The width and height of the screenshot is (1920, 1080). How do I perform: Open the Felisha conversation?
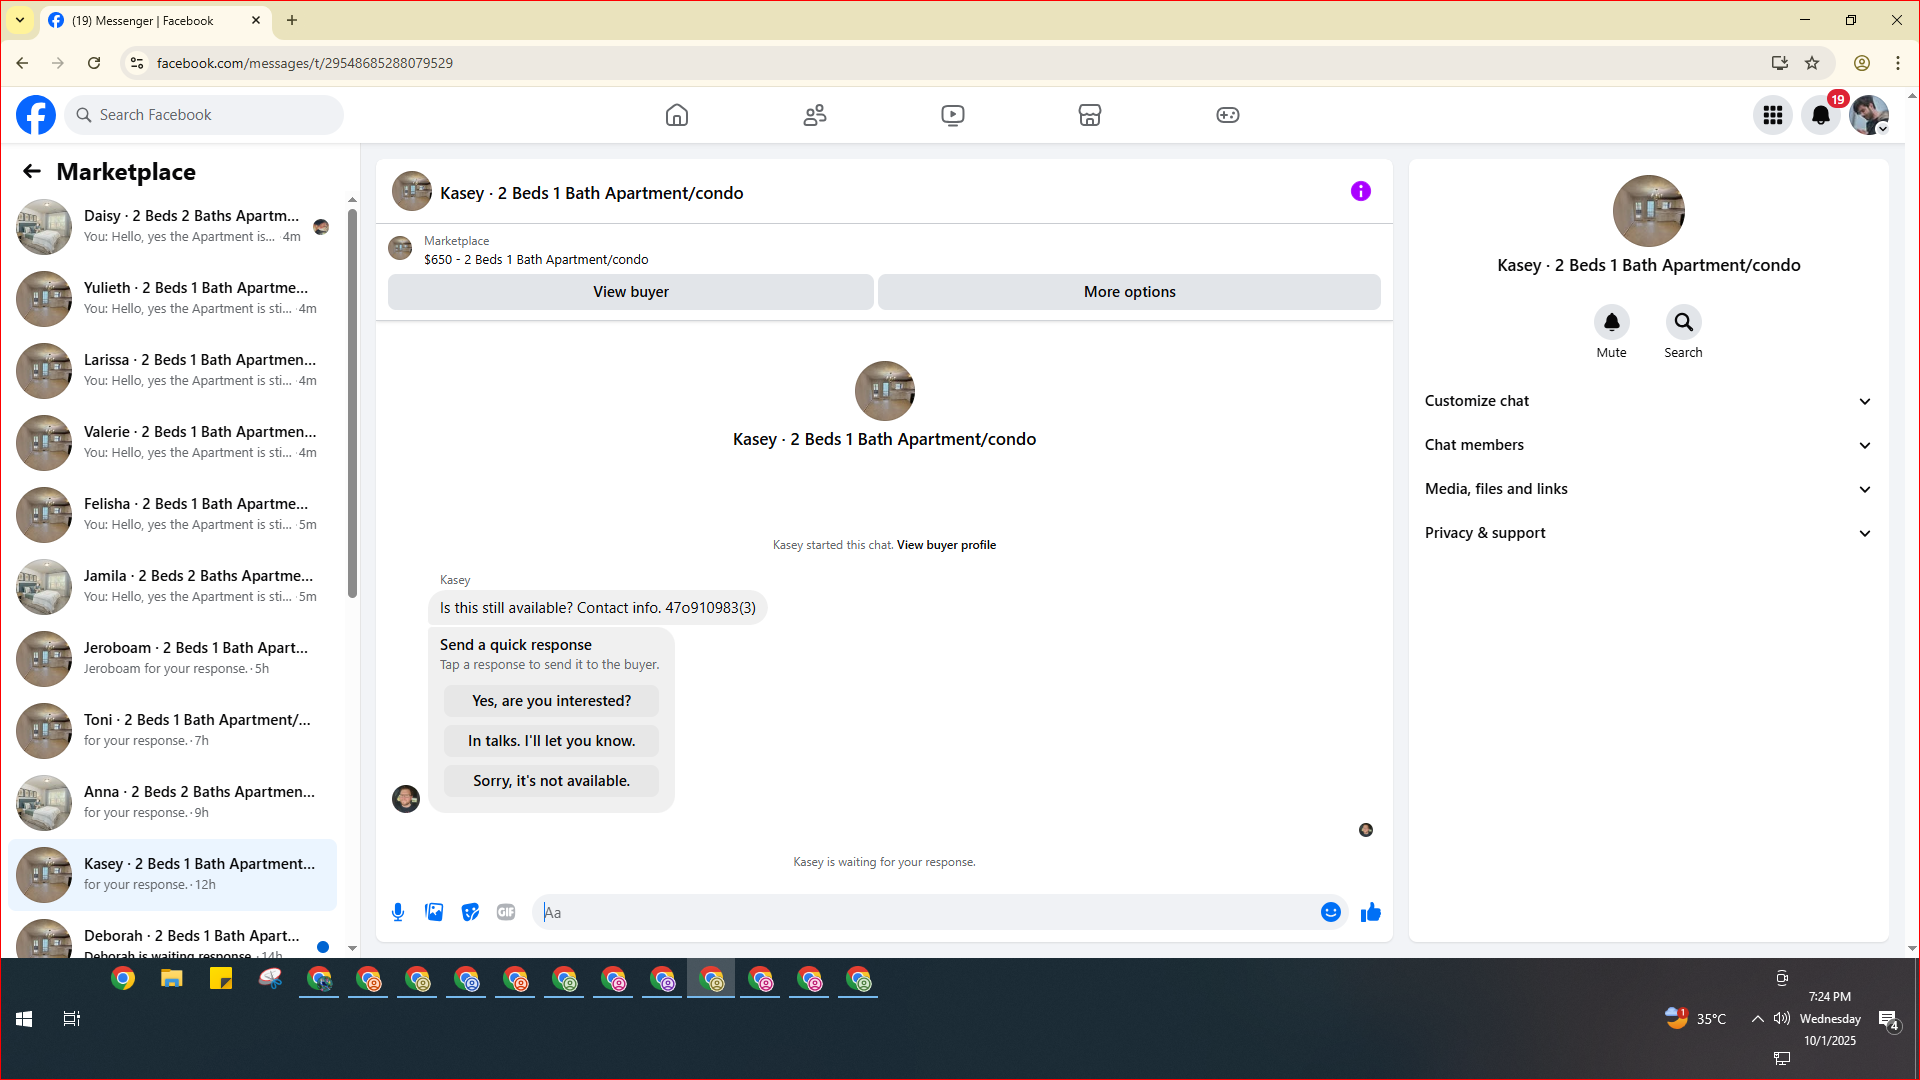tap(172, 515)
